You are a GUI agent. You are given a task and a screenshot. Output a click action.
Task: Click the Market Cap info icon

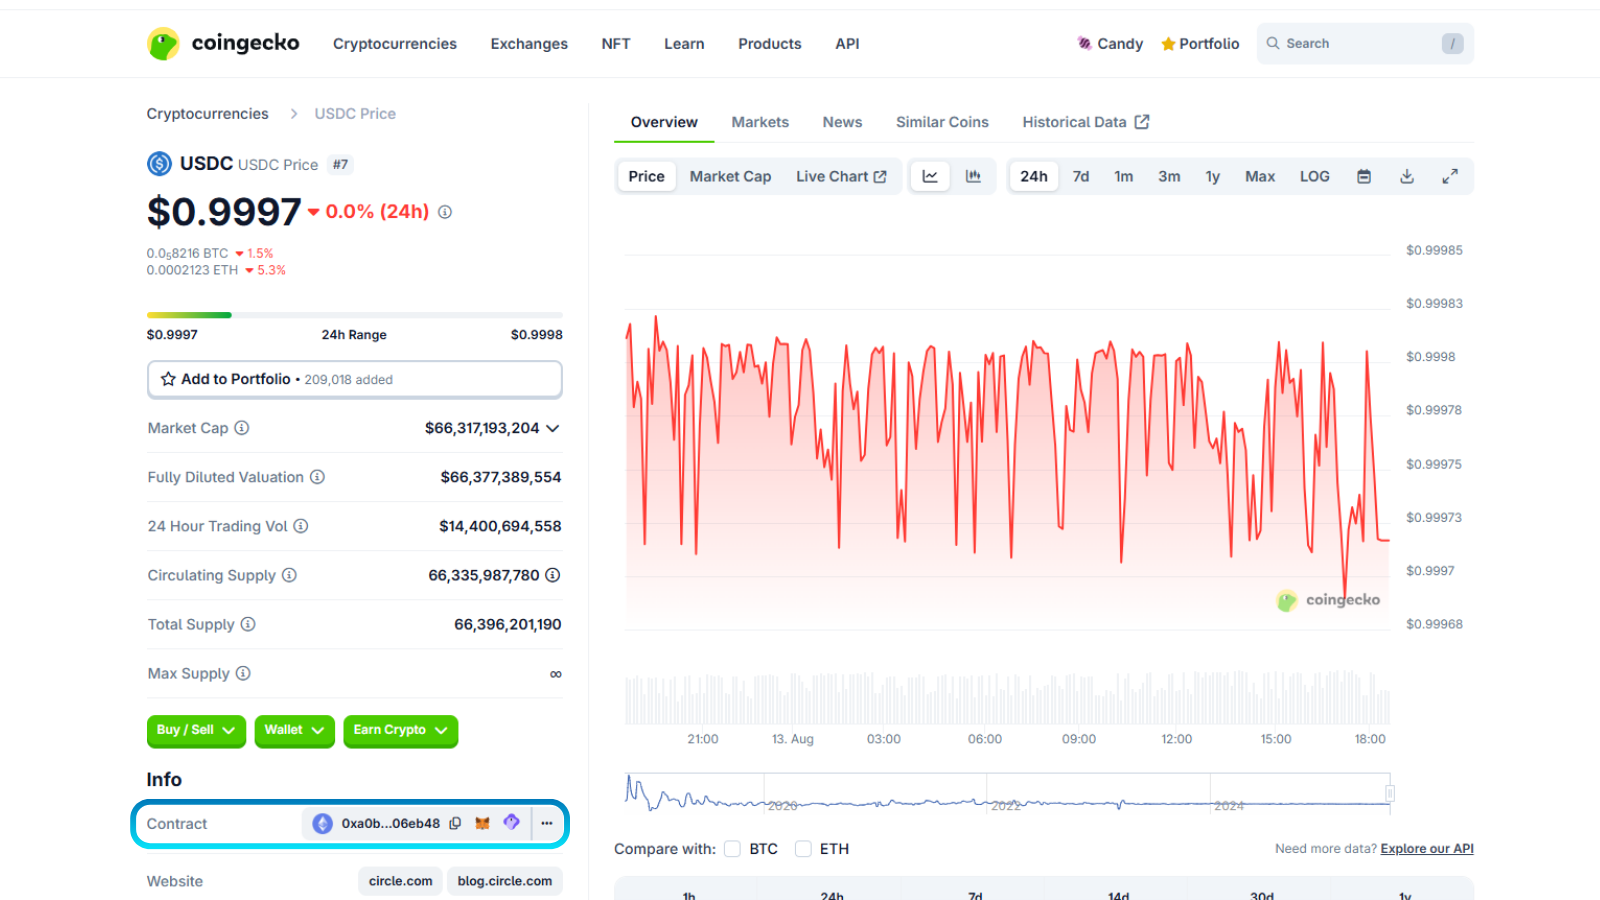tap(241, 428)
